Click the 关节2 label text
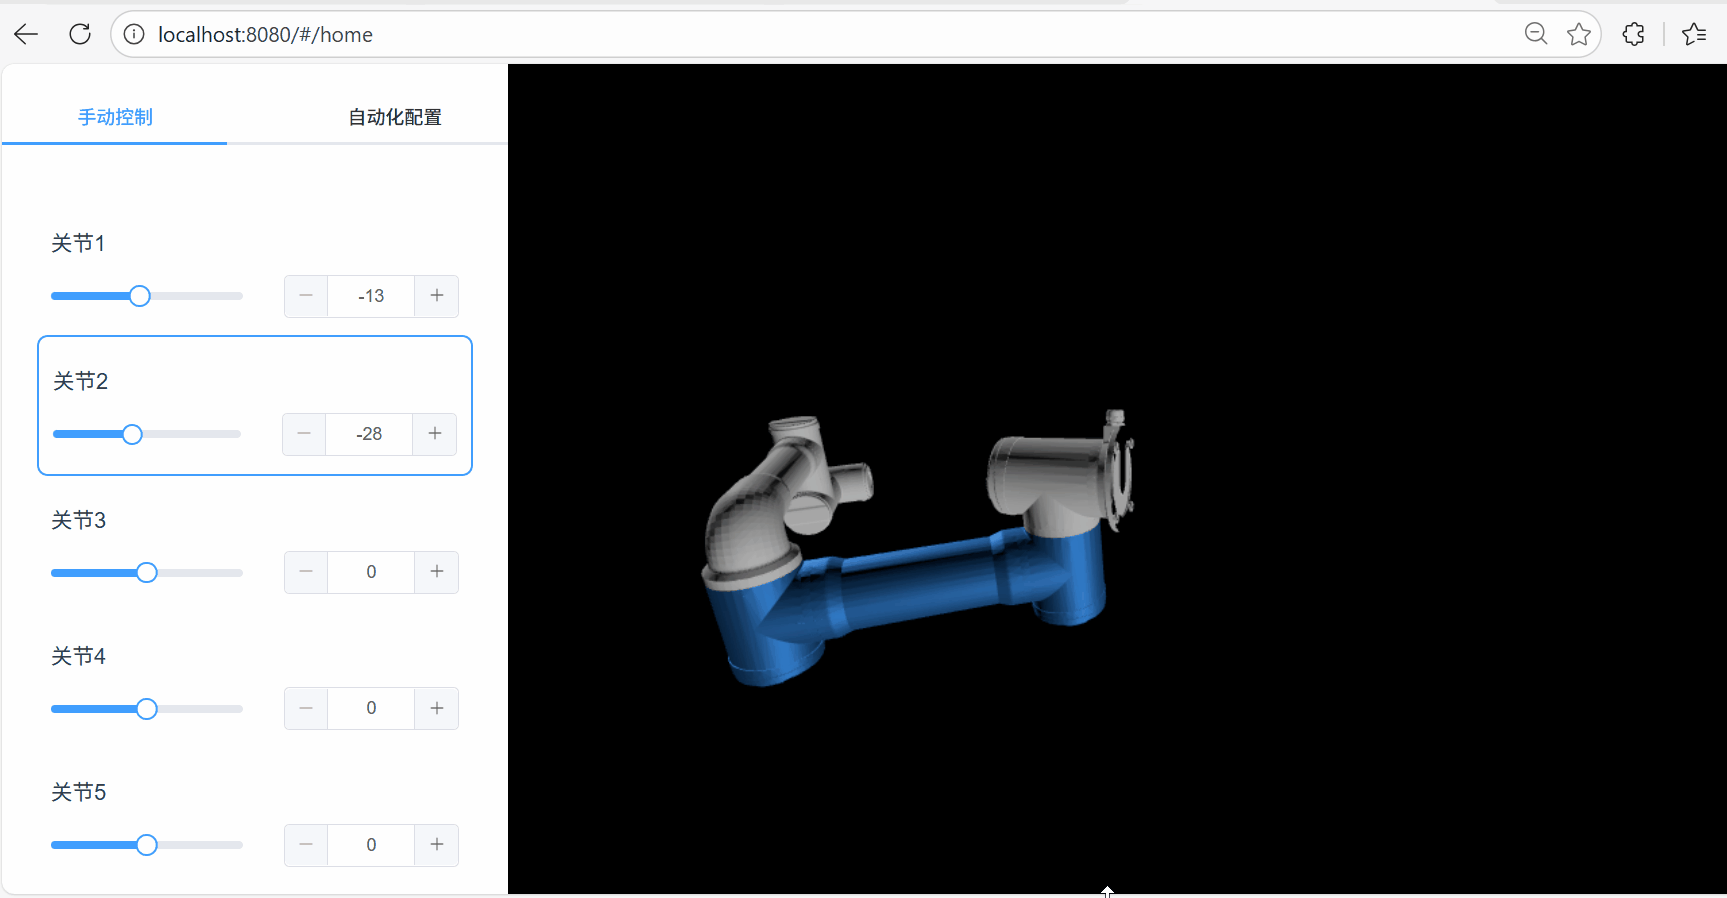This screenshot has height=898, width=1727. pyautogui.click(x=80, y=381)
